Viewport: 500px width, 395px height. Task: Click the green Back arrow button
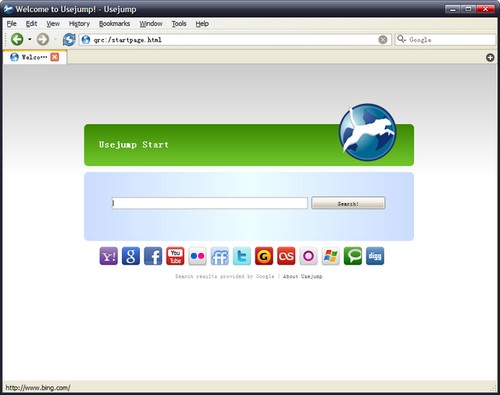17,39
